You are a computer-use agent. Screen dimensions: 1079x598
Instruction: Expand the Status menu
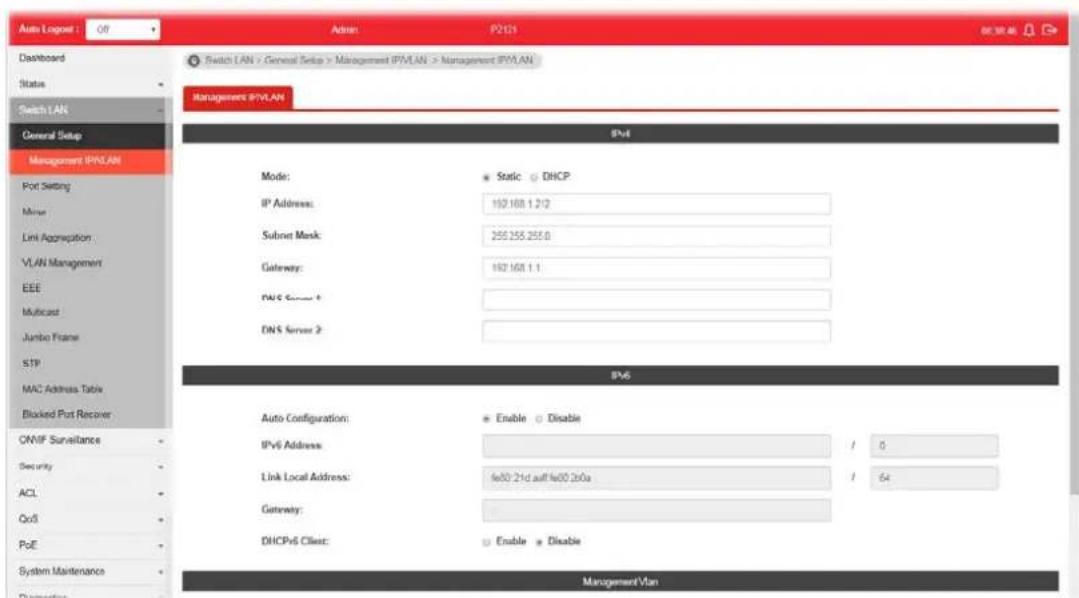[x=89, y=84]
